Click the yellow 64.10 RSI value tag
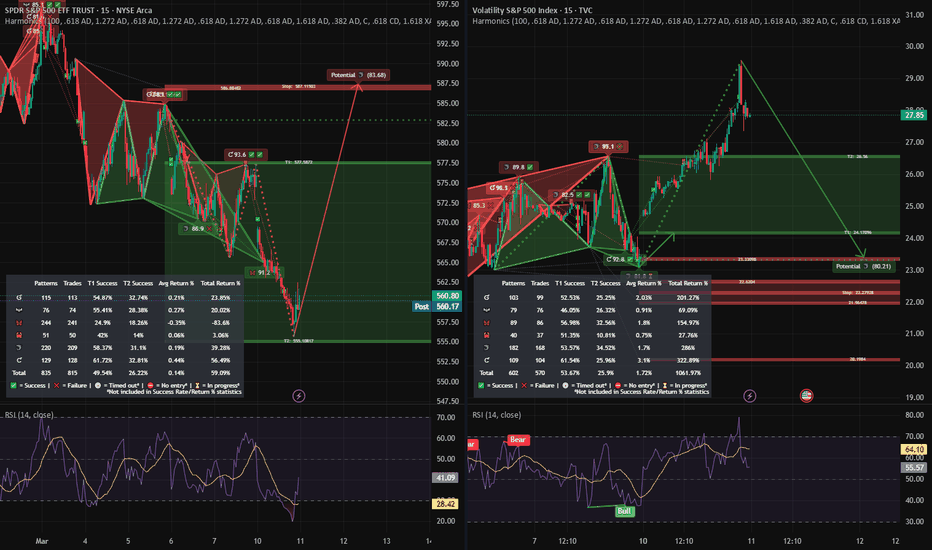Screen dimensions: 932x550 point(914,450)
